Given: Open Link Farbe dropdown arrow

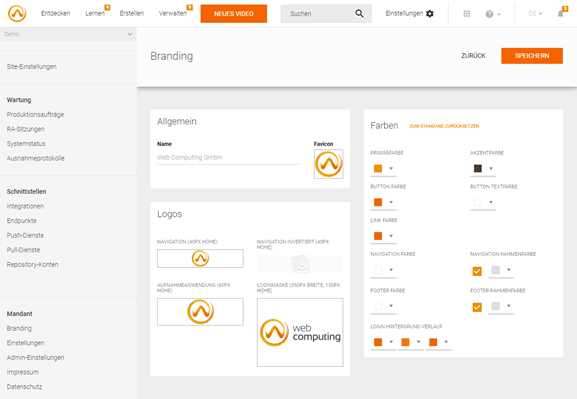Looking at the screenshot, I should pyautogui.click(x=391, y=236).
